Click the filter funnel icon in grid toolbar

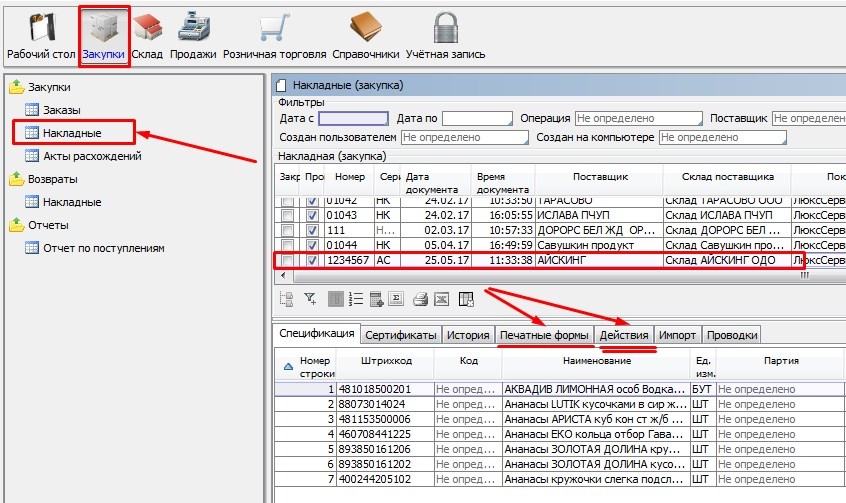point(309,298)
